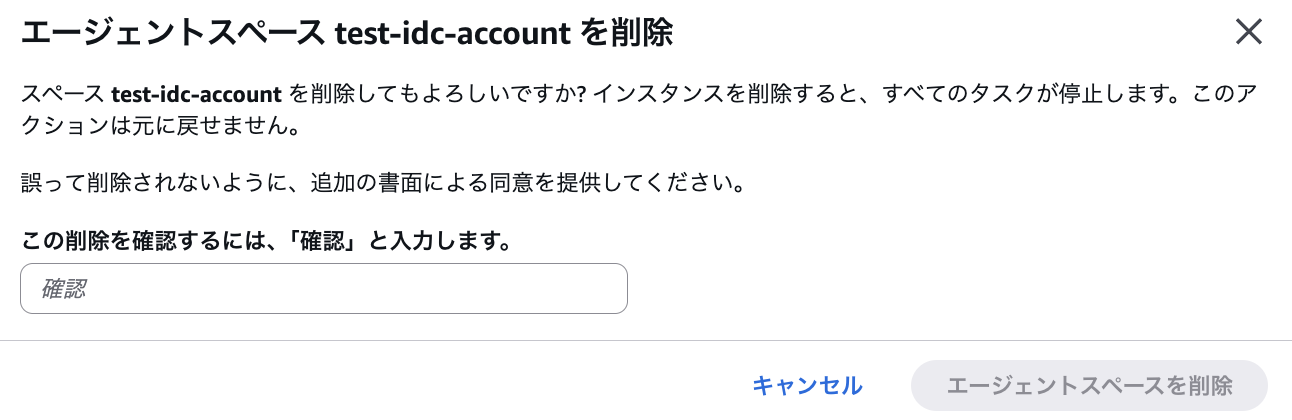1292x420 pixels.
Task: Click the エージェントスペースを削除 button
Action: click(1089, 385)
